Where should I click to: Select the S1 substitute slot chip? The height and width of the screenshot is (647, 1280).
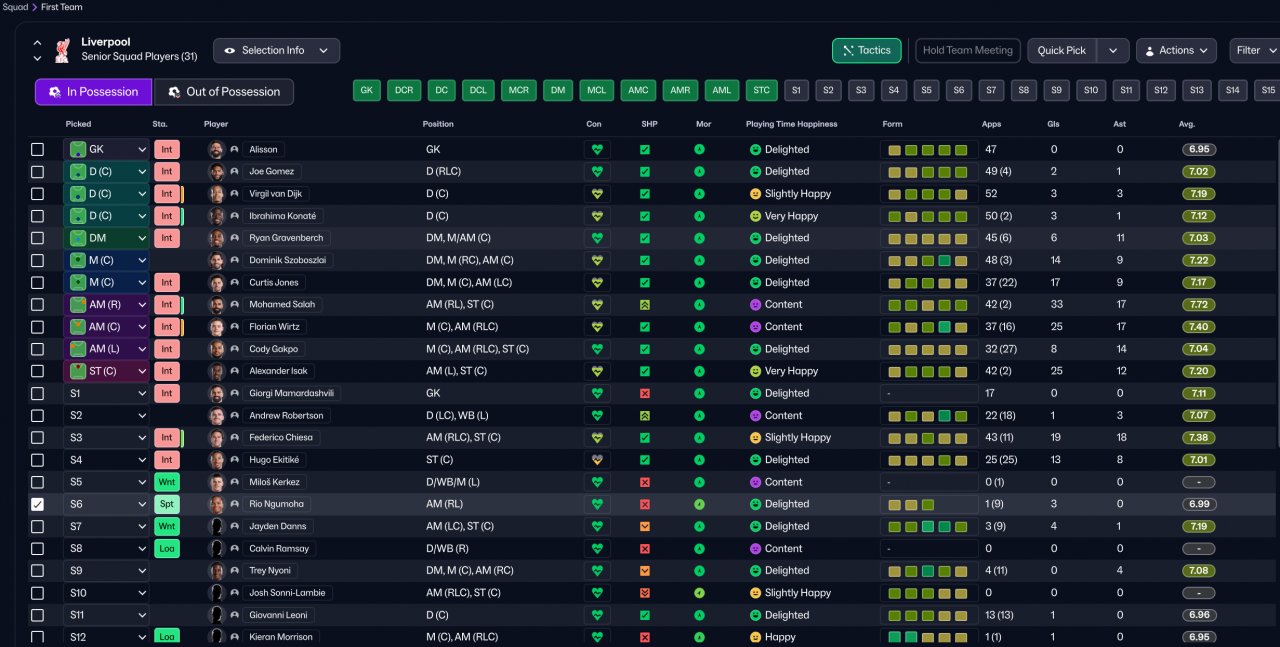796,91
